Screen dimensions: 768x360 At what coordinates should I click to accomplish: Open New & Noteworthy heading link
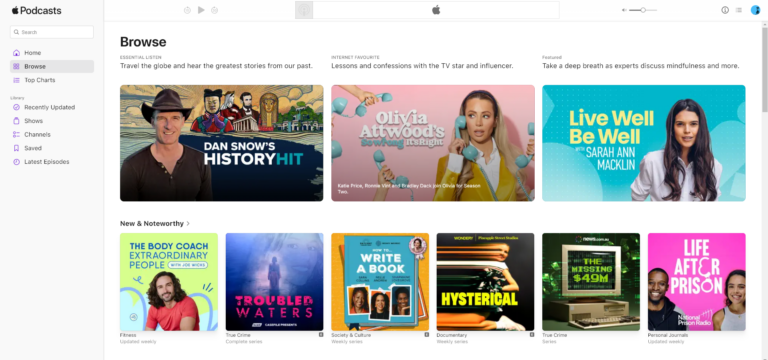152,223
